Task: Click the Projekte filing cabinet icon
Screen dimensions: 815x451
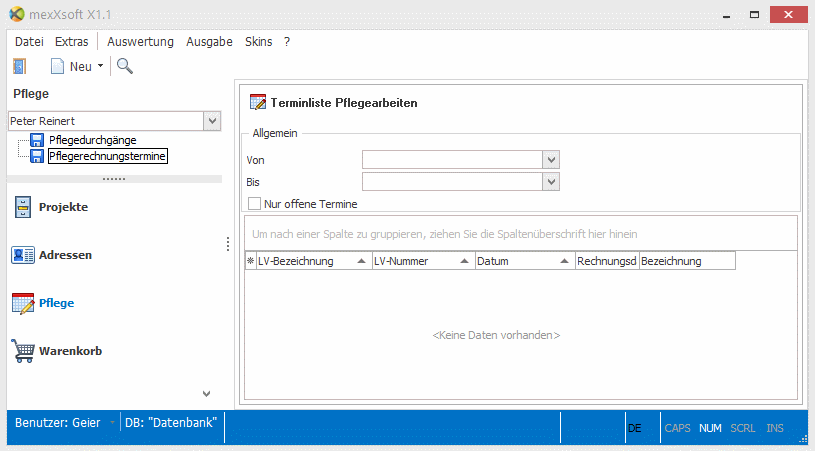Action: coord(23,207)
